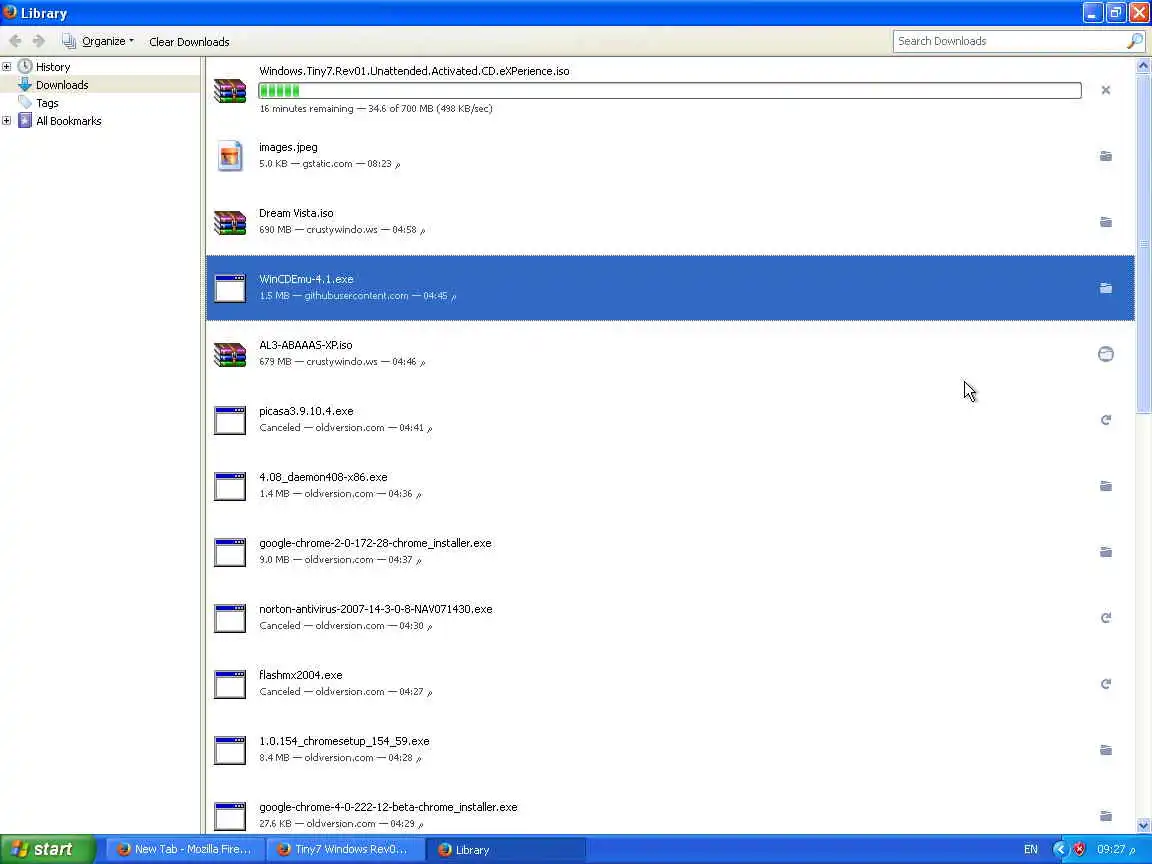Click the search magnifier icon
Image resolution: width=1152 pixels, height=864 pixels.
1134,41
